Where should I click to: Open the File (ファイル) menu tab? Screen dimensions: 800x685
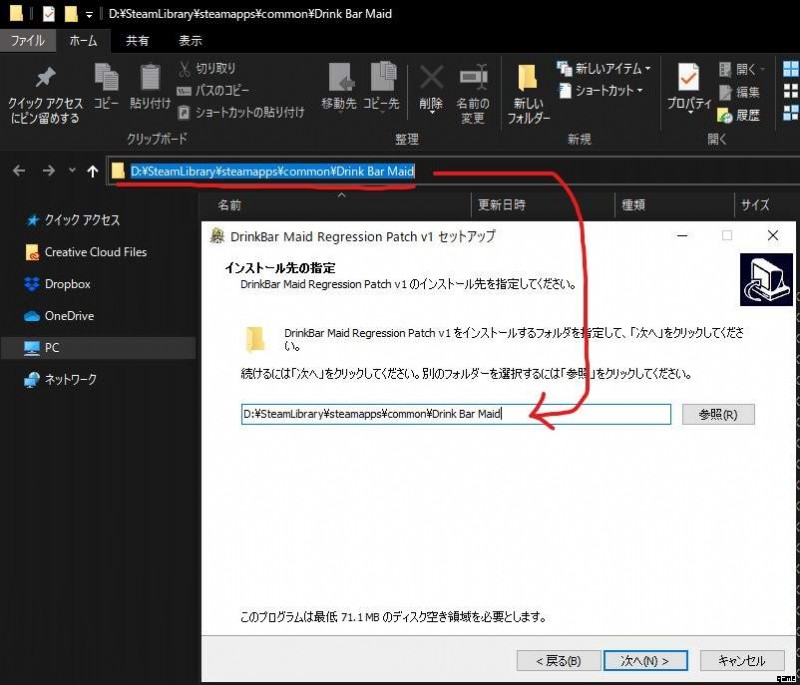point(27,41)
